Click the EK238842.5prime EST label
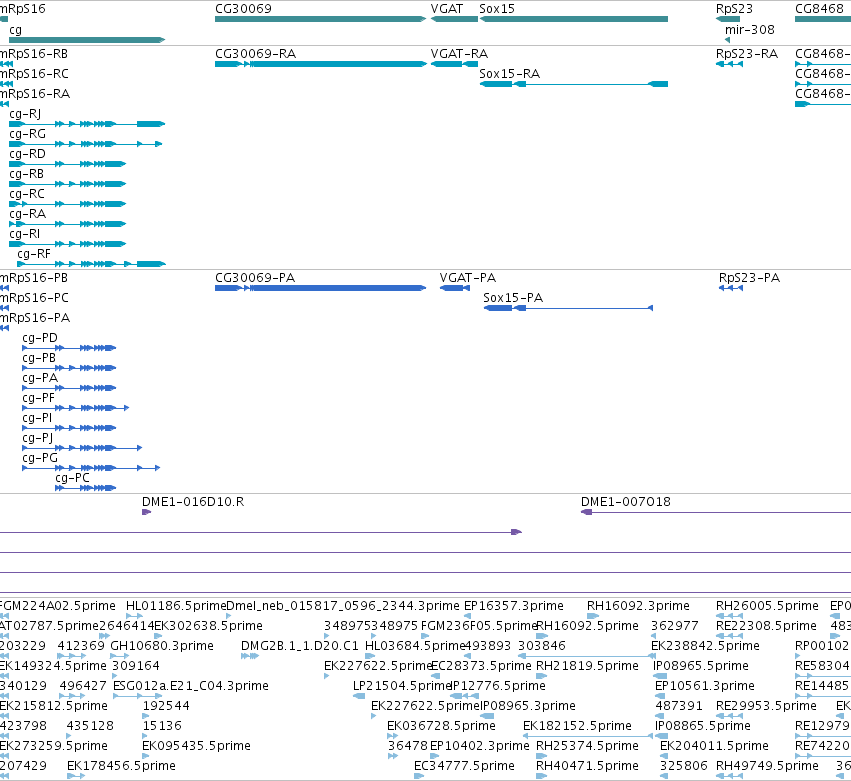This screenshot has width=851, height=781. point(705,646)
